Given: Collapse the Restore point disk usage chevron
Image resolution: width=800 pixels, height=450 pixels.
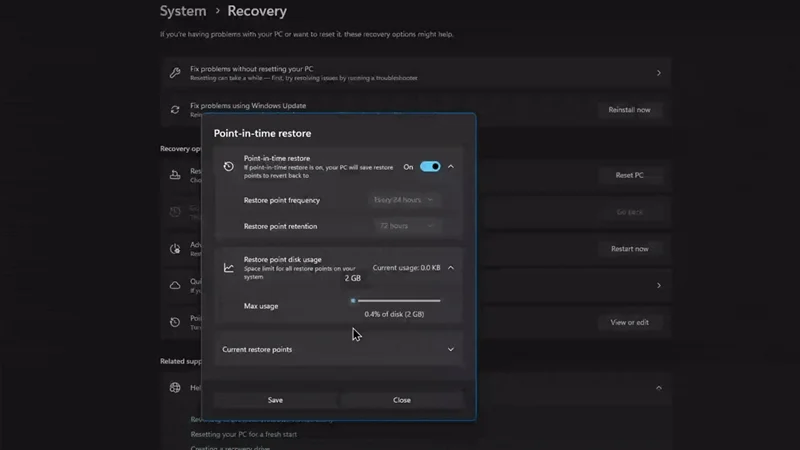Looking at the screenshot, I should click(x=451, y=268).
